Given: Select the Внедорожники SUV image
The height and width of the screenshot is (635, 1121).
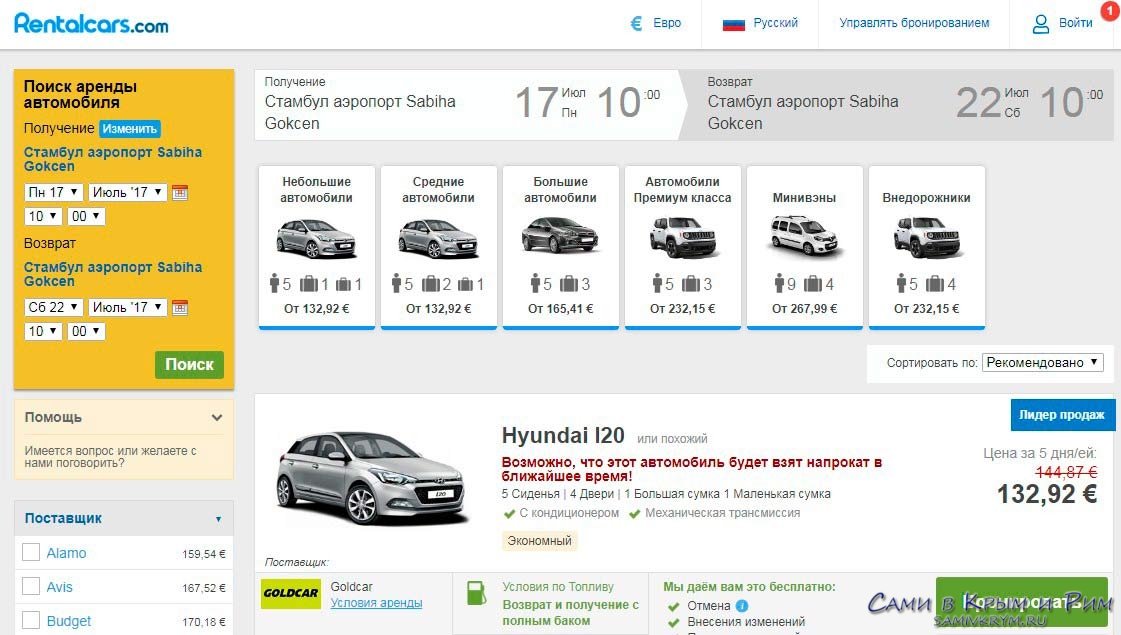Looking at the screenshot, I should click(x=927, y=237).
